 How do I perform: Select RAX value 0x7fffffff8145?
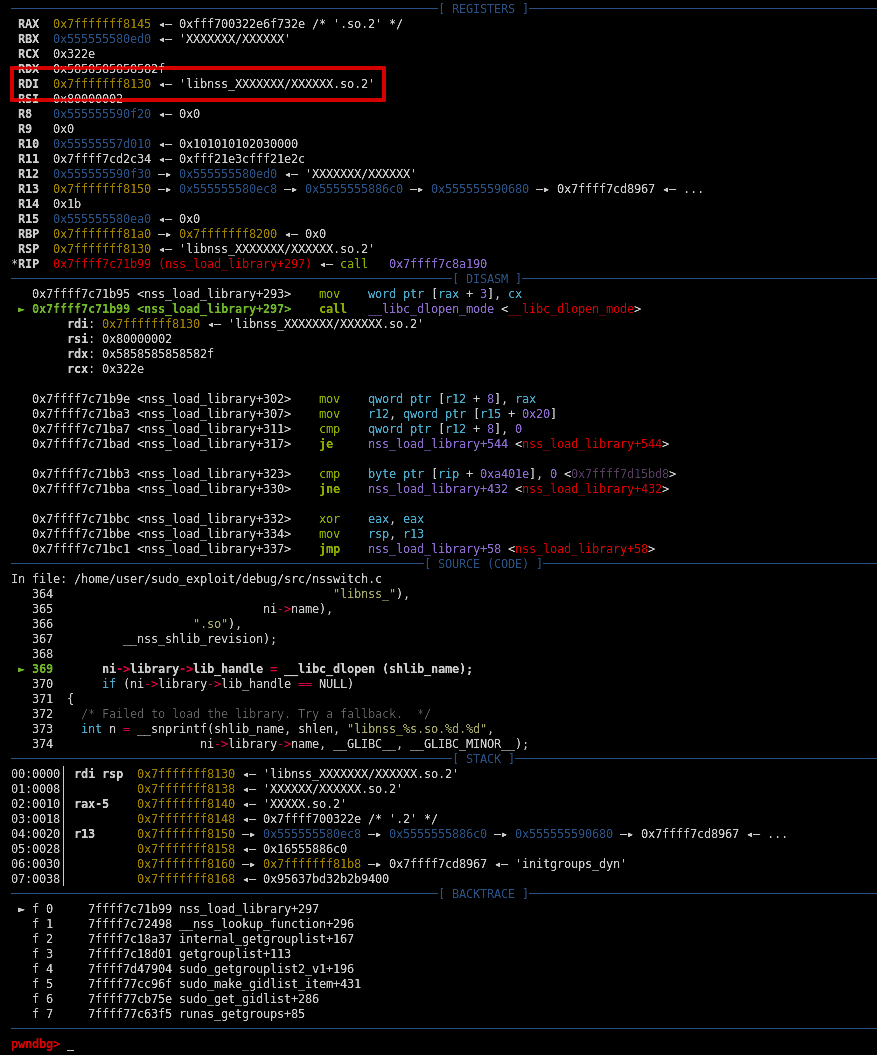[x=102, y=24]
